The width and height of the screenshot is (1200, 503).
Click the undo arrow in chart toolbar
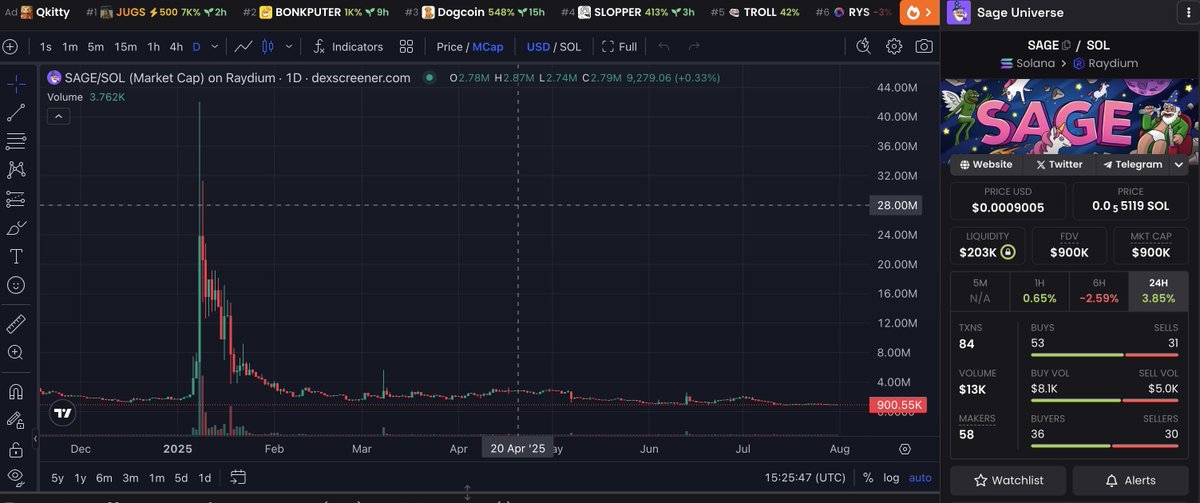(664, 47)
